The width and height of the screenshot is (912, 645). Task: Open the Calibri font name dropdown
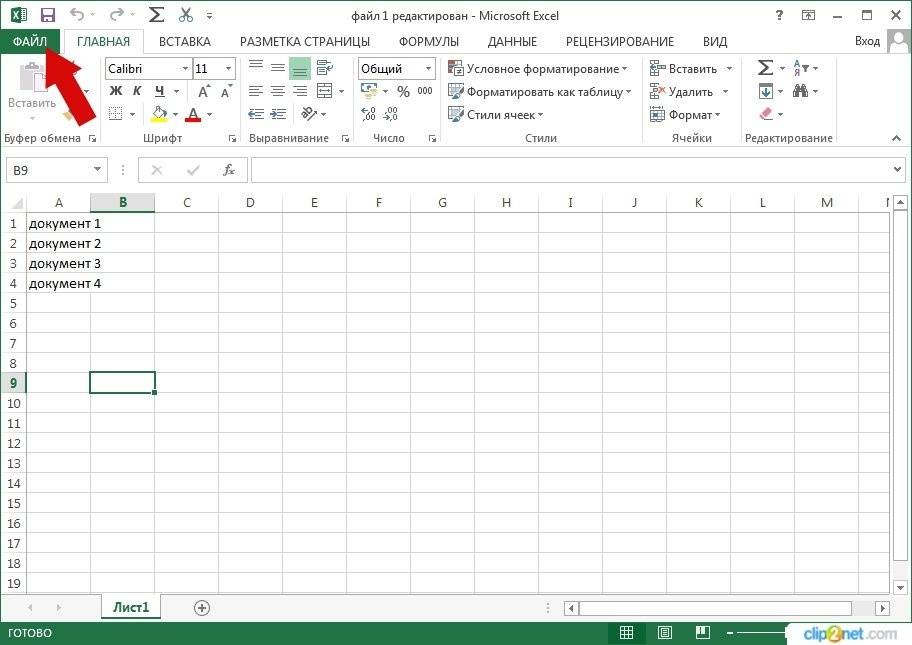point(184,69)
